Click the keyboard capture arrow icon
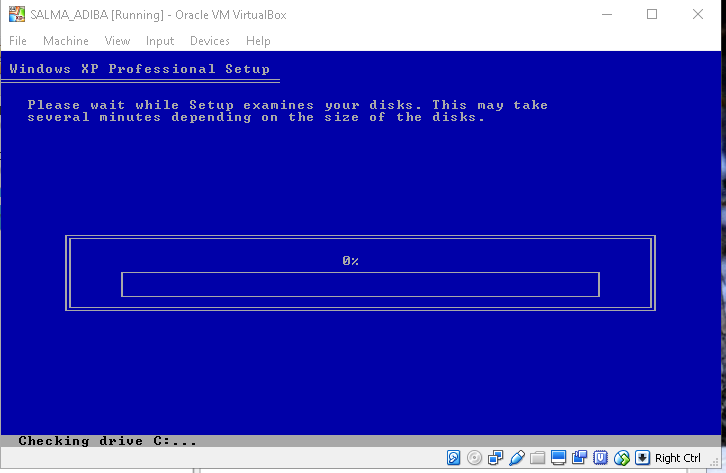Image resolution: width=726 pixels, height=473 pixels. pyautogui.click(x=642, y=458)
